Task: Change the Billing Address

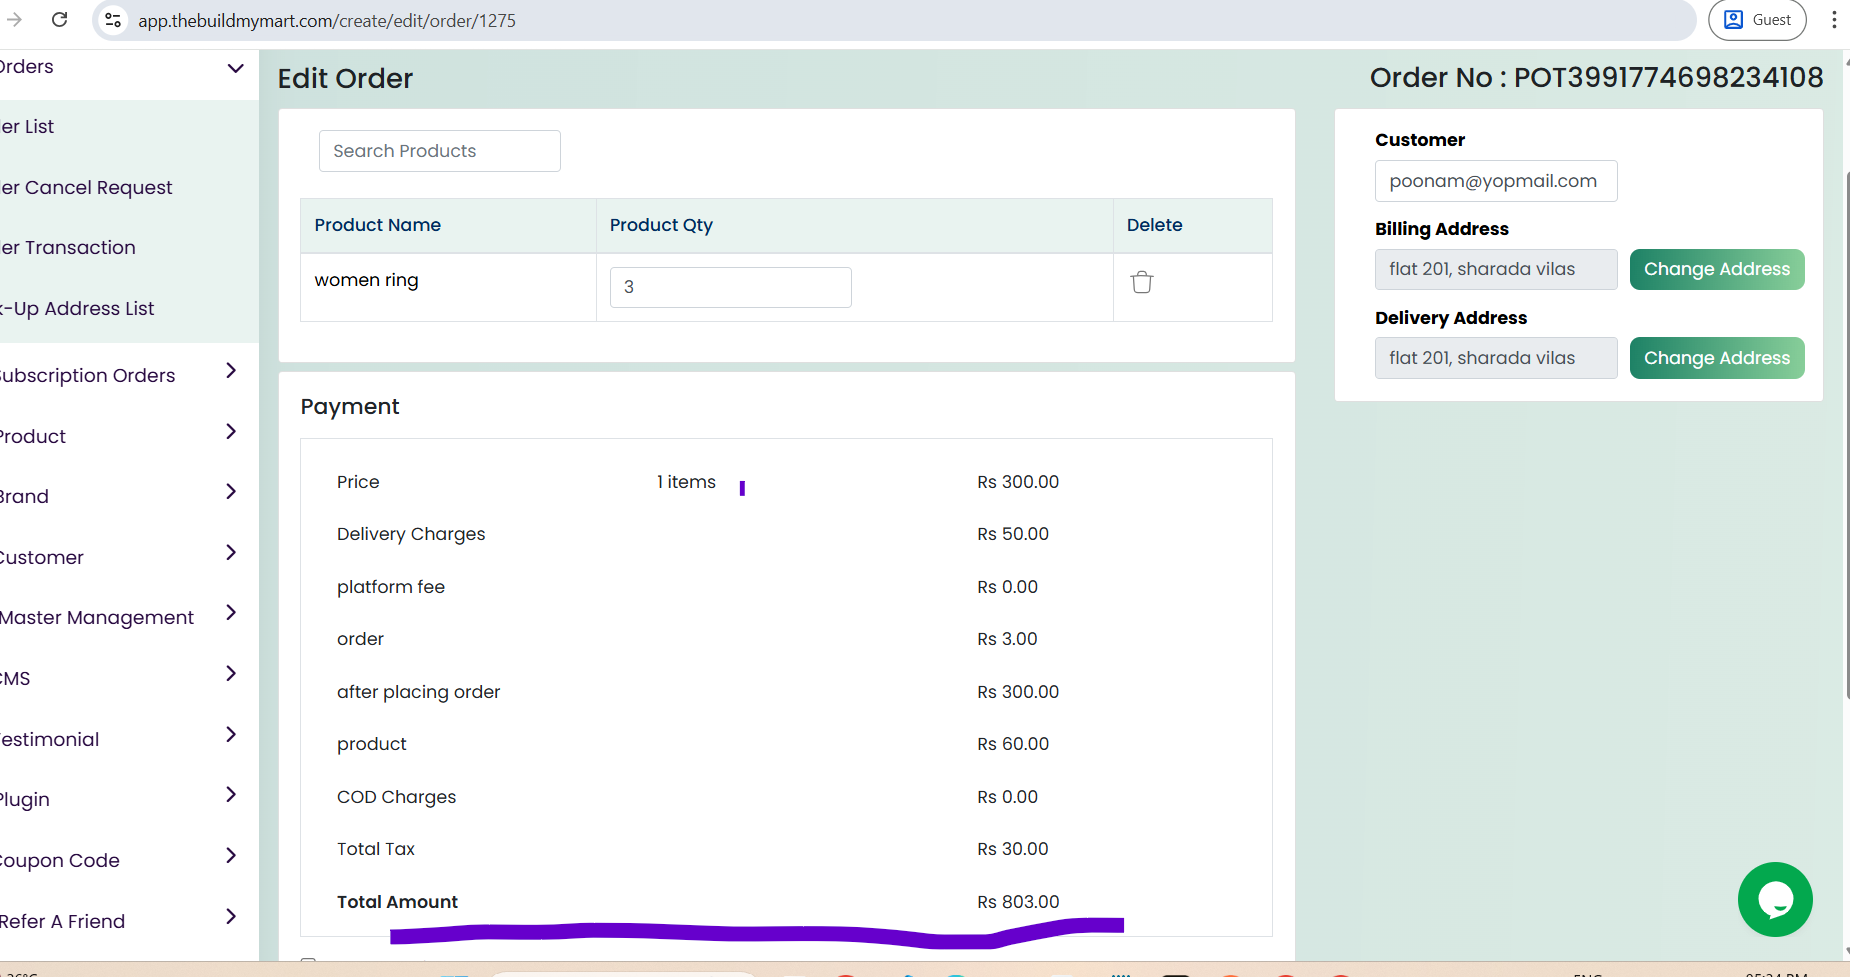Action: click(1717, 269)
